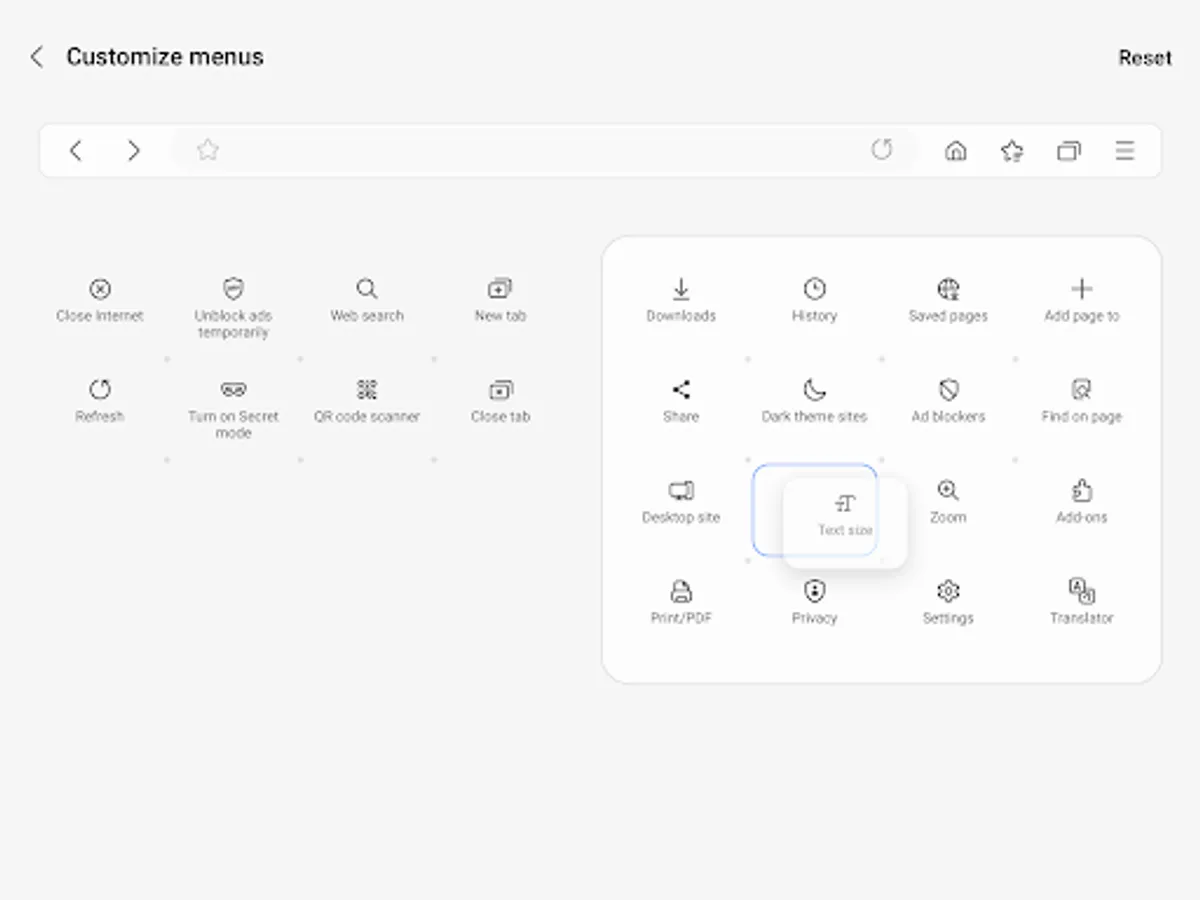Click the bookmark star in address bar
Screen dimensions: 1200x900
click(207, 150)
